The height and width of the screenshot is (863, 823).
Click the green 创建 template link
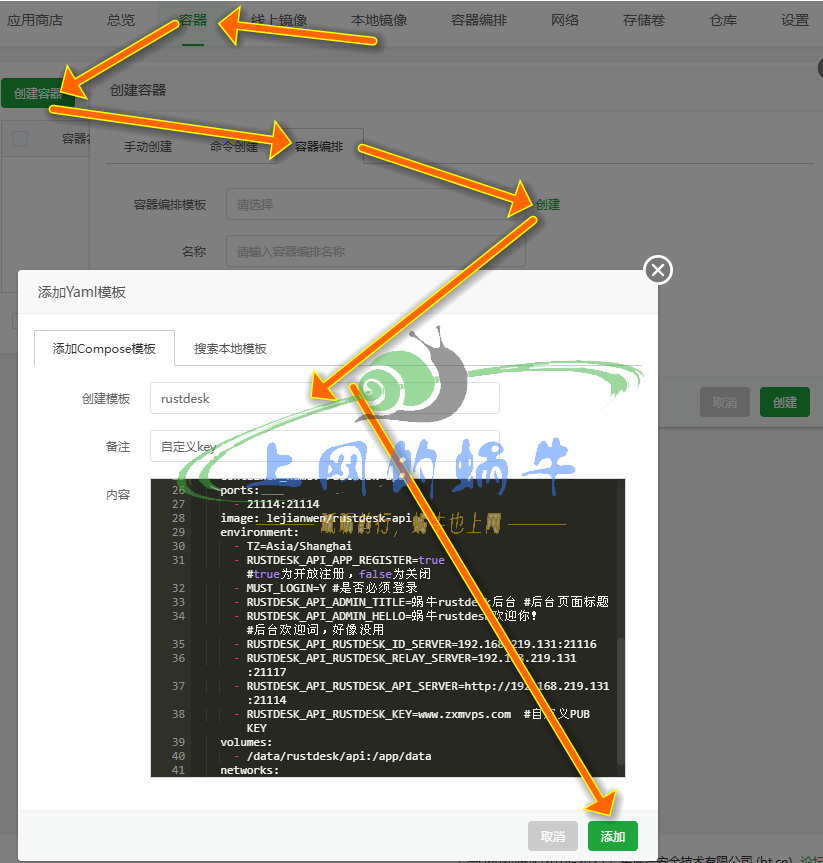548,205
